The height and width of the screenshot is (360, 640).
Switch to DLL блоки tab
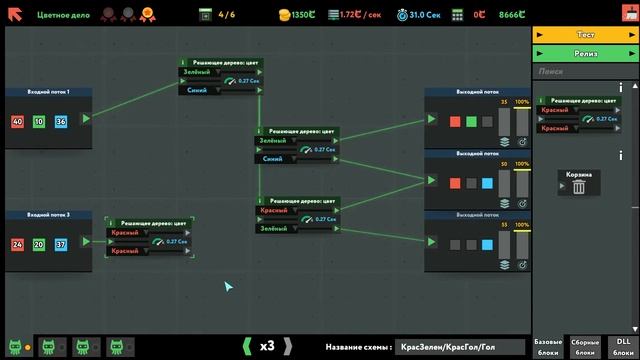(x=623, y=347)
